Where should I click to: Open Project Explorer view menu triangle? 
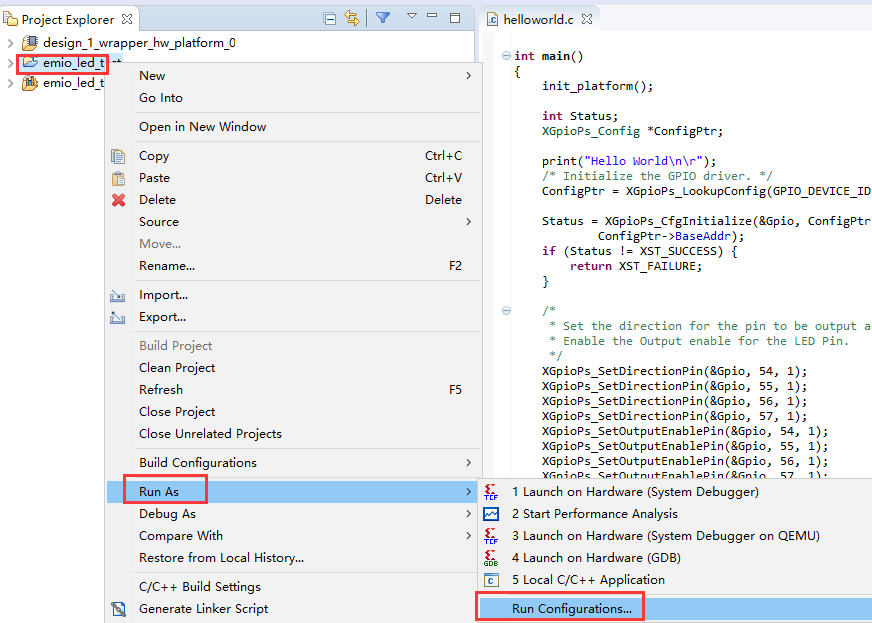click(x=412, y=16)
